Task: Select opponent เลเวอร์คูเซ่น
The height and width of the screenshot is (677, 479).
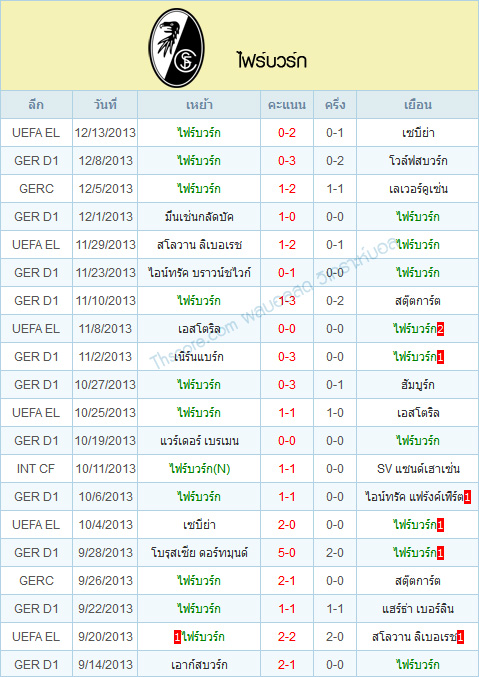Action: (418, 189)
